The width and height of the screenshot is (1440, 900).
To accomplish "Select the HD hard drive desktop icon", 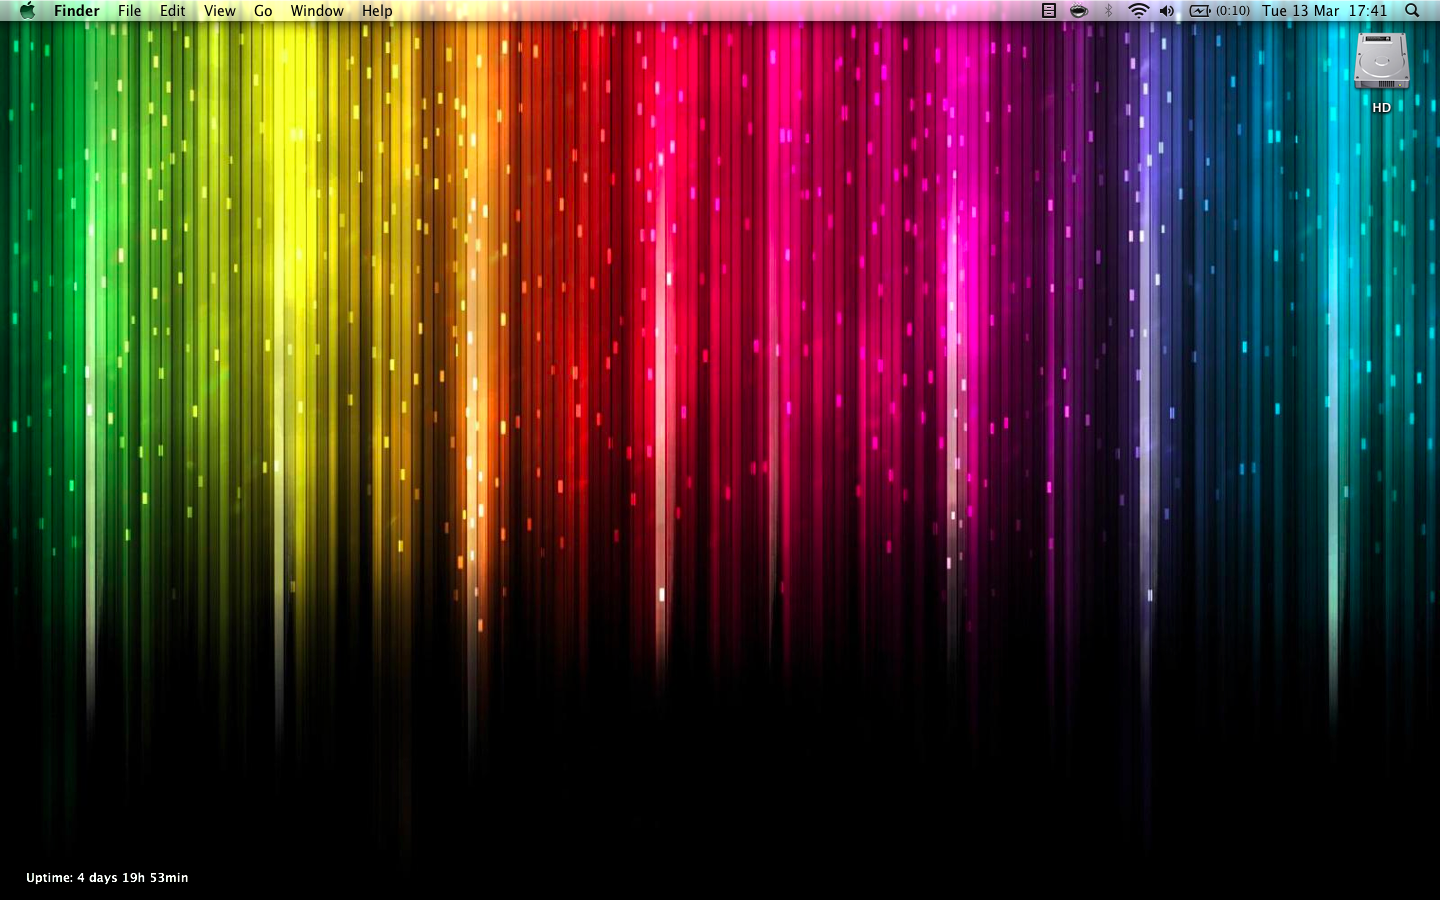I will (1382, 62).
